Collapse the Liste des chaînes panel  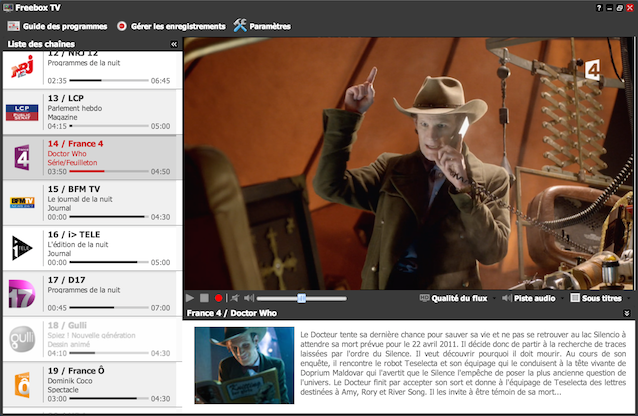coord(174,44)
